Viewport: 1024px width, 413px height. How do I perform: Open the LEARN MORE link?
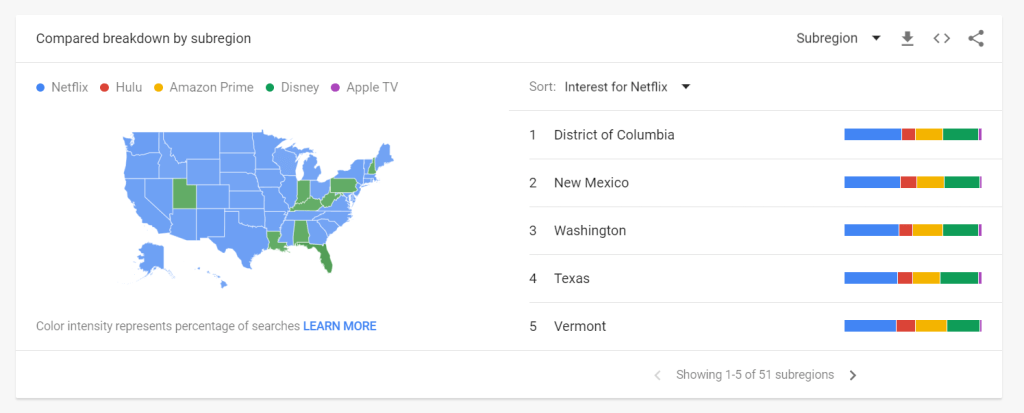coord(340,326)
